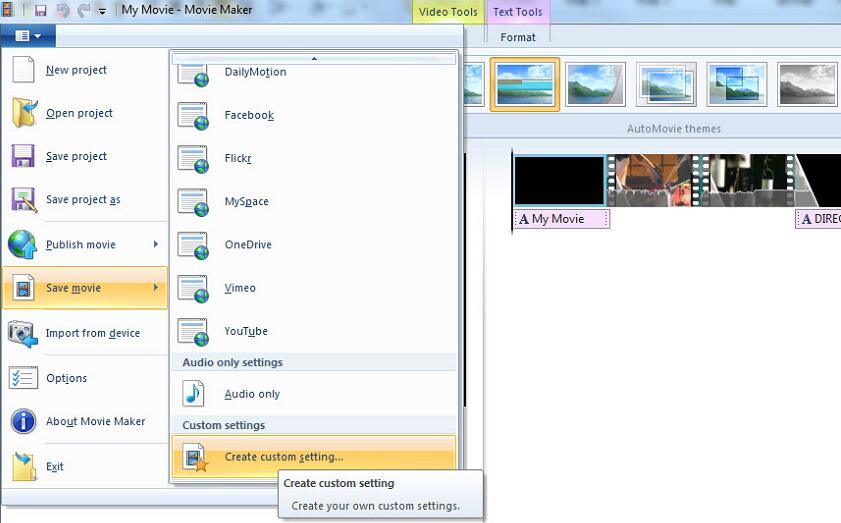841x523 pixels.
Task: Switch to the Text Tools tab
Action: 518,12
